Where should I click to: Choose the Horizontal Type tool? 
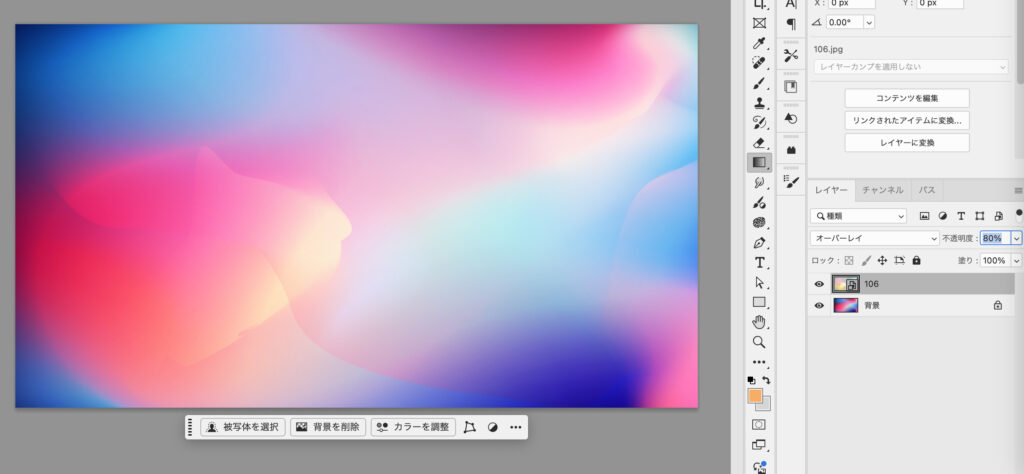[x=759, y=262]
